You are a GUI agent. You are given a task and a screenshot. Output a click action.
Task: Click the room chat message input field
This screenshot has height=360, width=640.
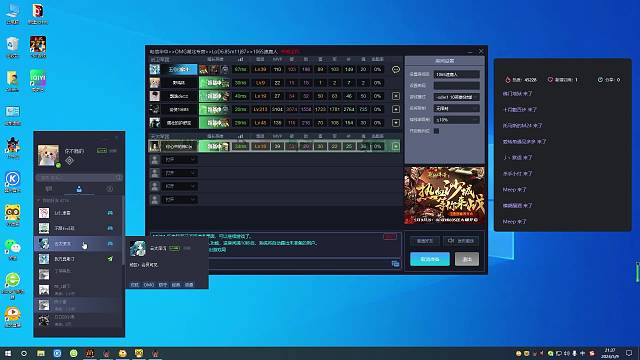pyautogui.click(x=300, y=264)
